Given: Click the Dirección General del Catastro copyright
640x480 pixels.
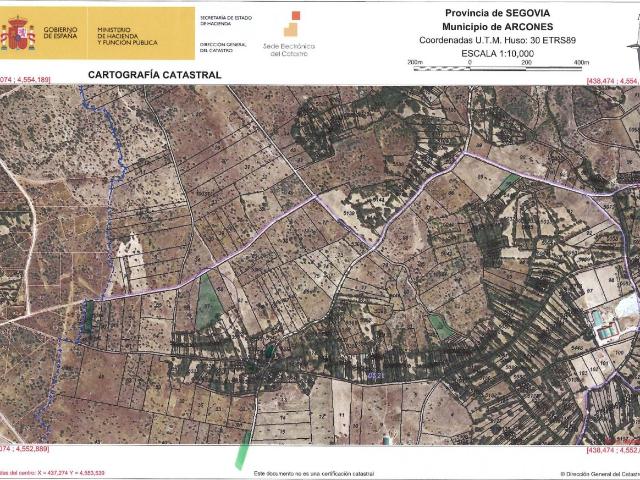Looking at the screenshot, I should coord(598,472).
